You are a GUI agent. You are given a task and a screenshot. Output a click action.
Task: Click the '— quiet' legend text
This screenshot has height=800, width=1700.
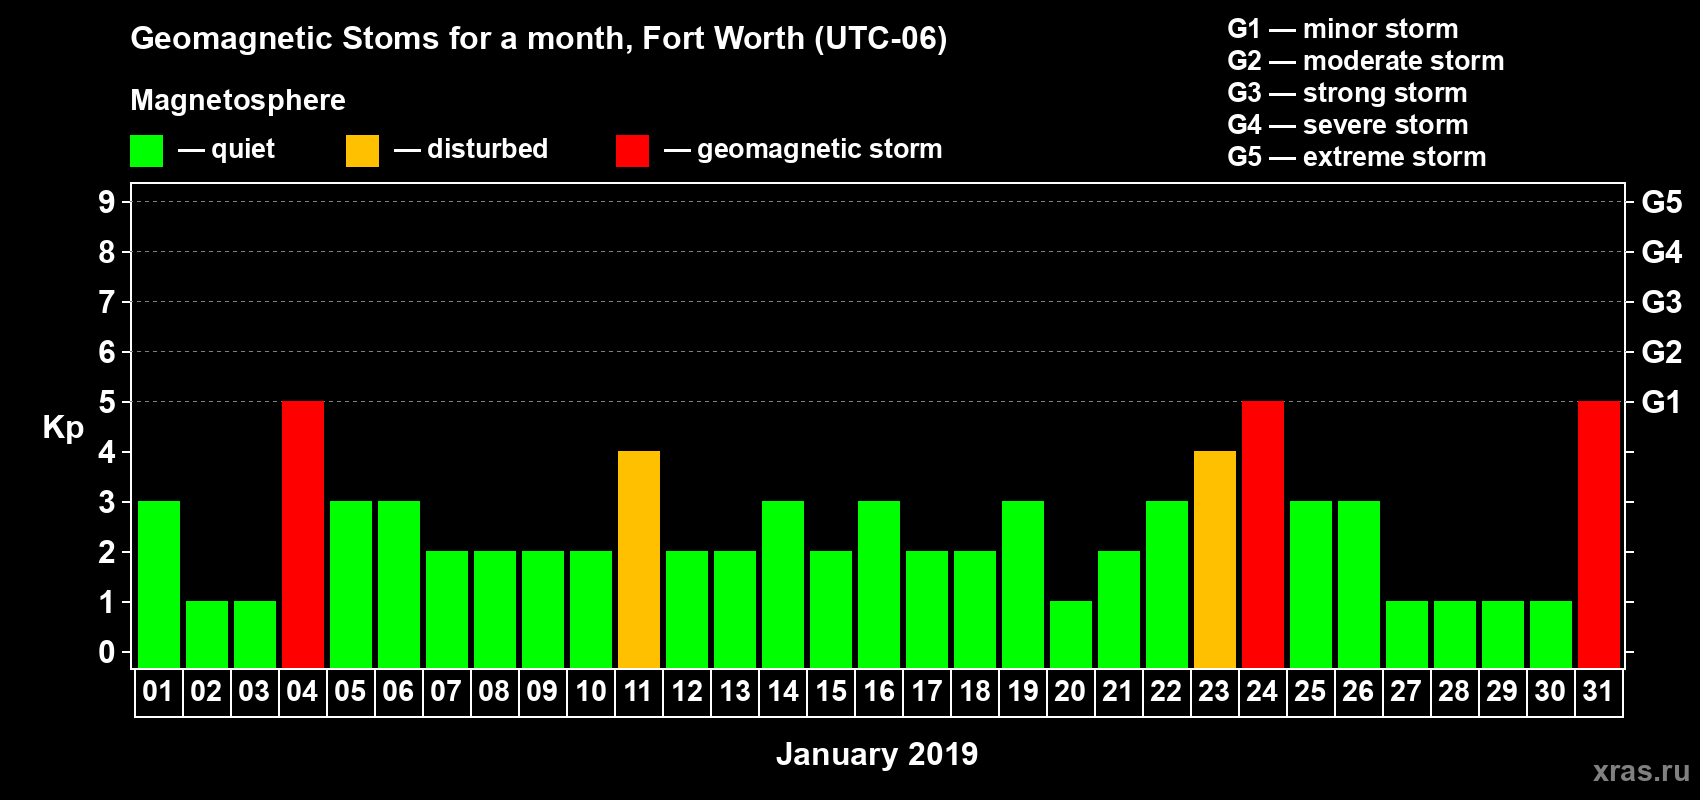(x=226, y=150)
